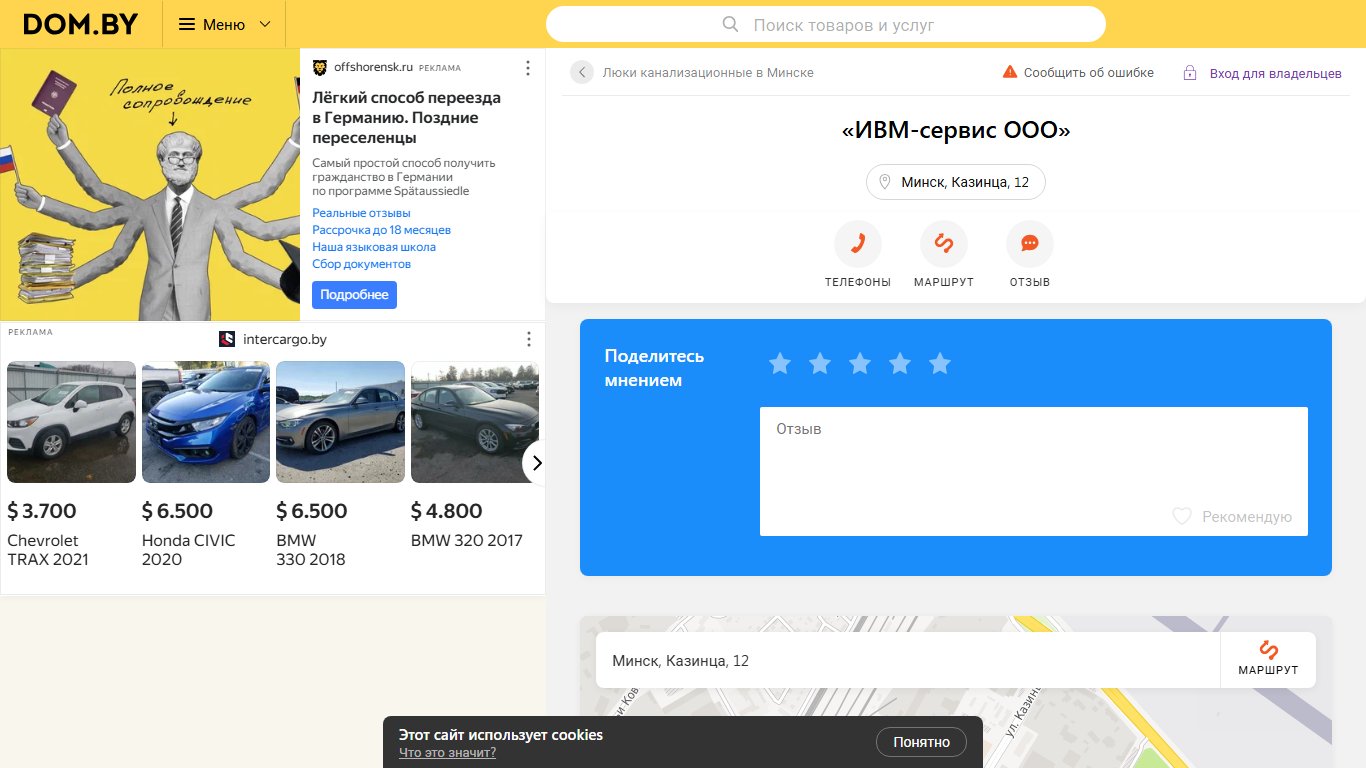Click the Подробнее ad button

(x=354, y=295)
